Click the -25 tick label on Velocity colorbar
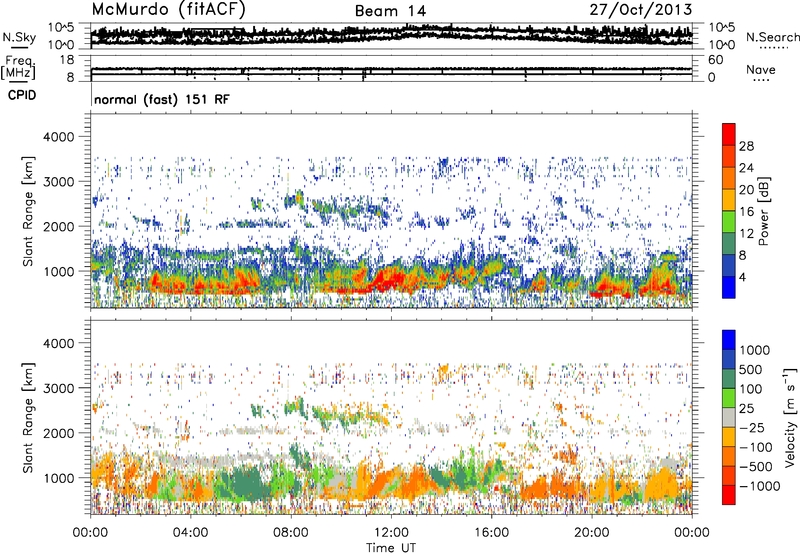 pyautogui.click(x=751, y=427)
